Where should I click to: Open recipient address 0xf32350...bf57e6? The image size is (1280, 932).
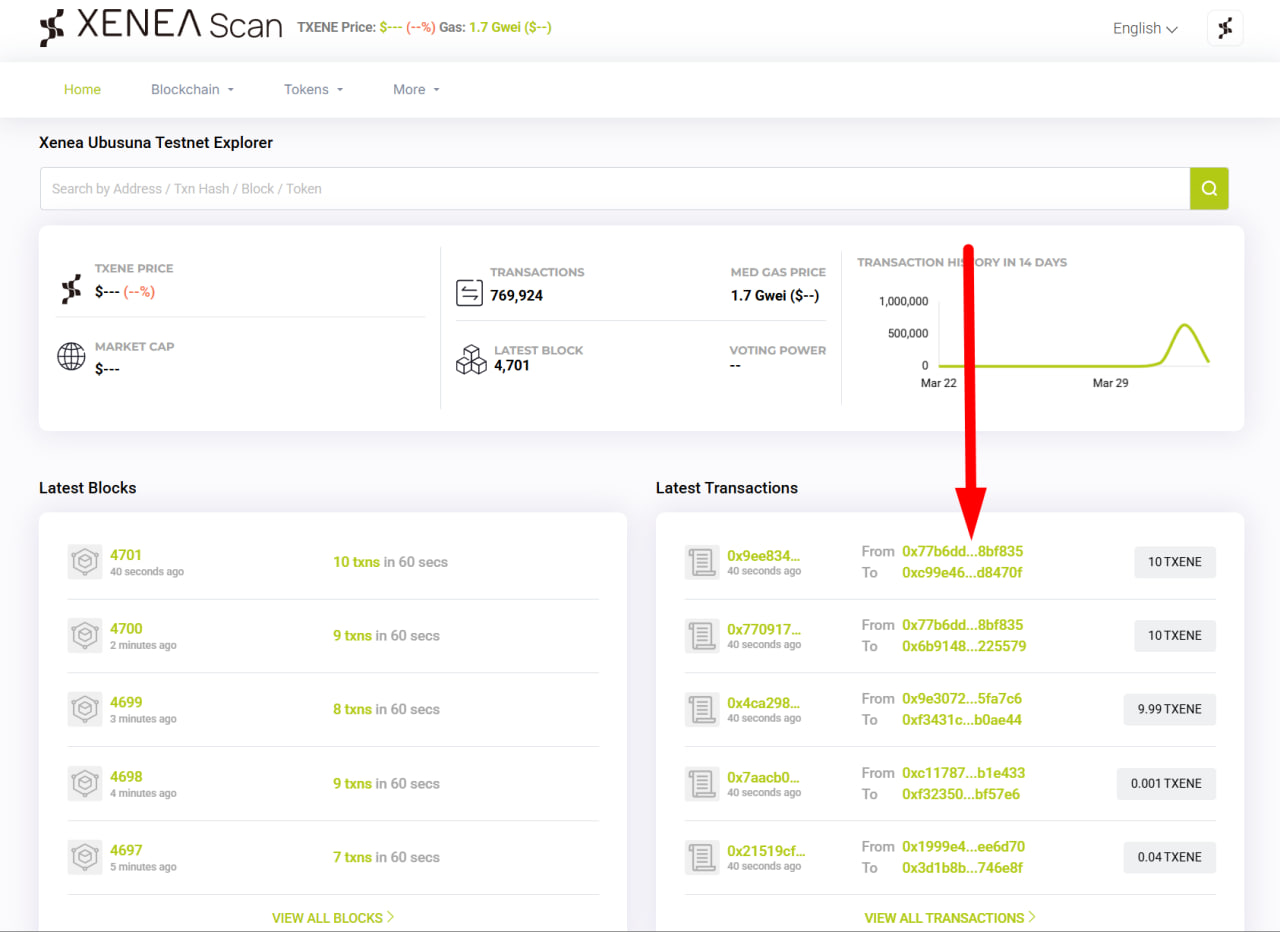[961, 795]
